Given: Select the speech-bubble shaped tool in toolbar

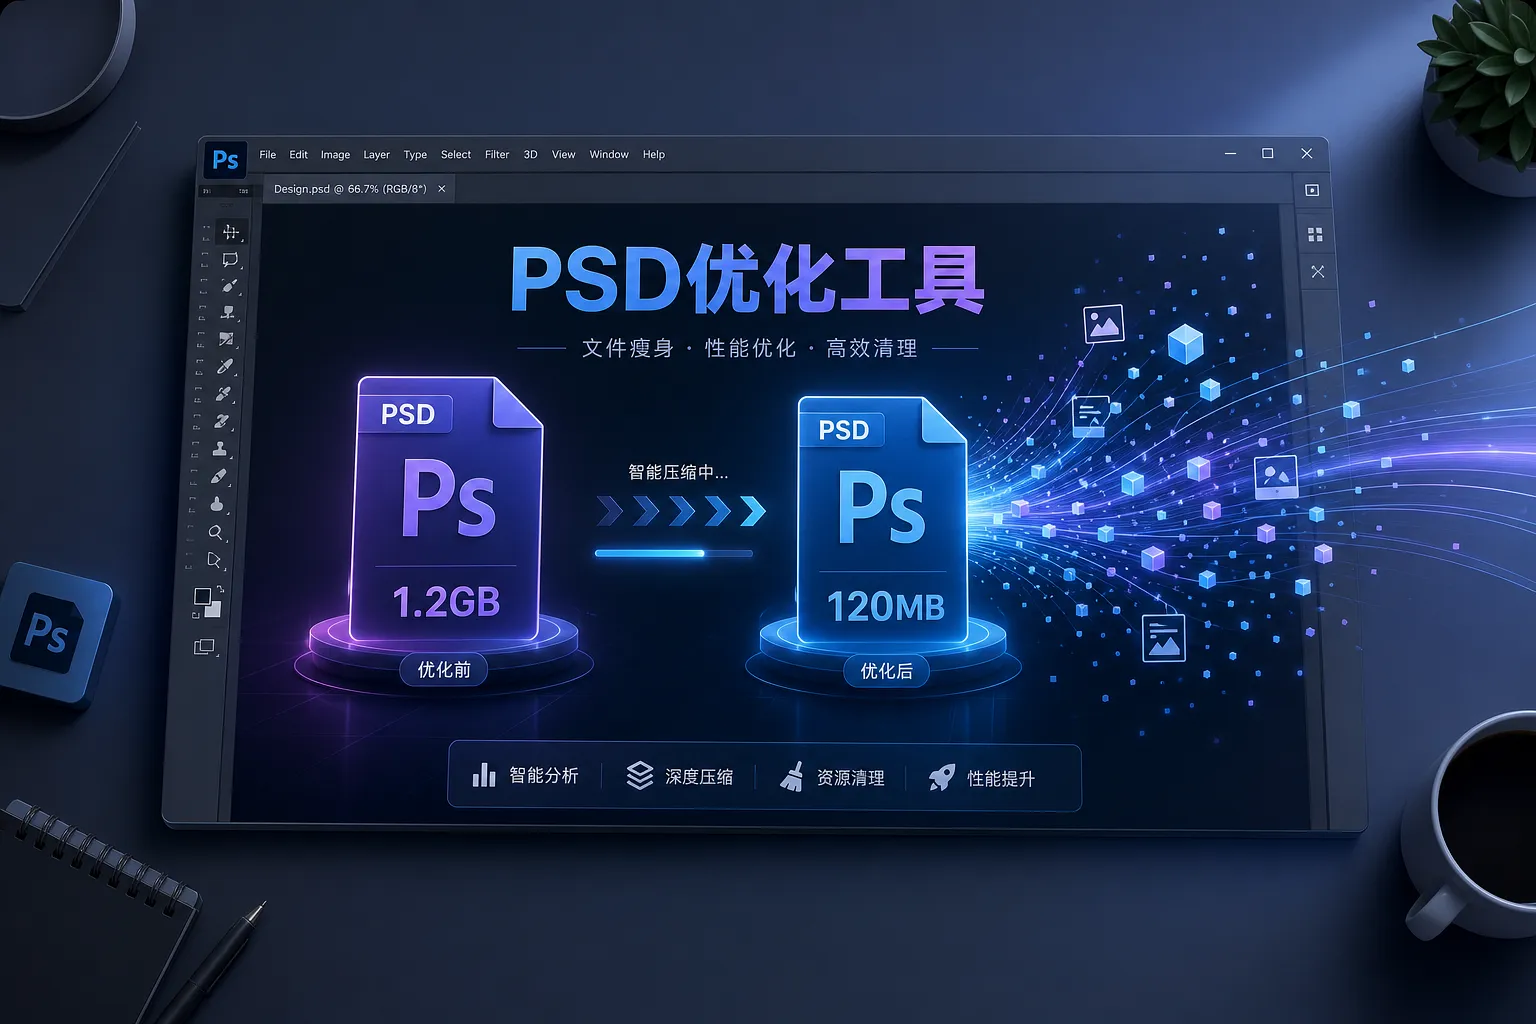Looking at the screenshot, I should coord(230,260).
